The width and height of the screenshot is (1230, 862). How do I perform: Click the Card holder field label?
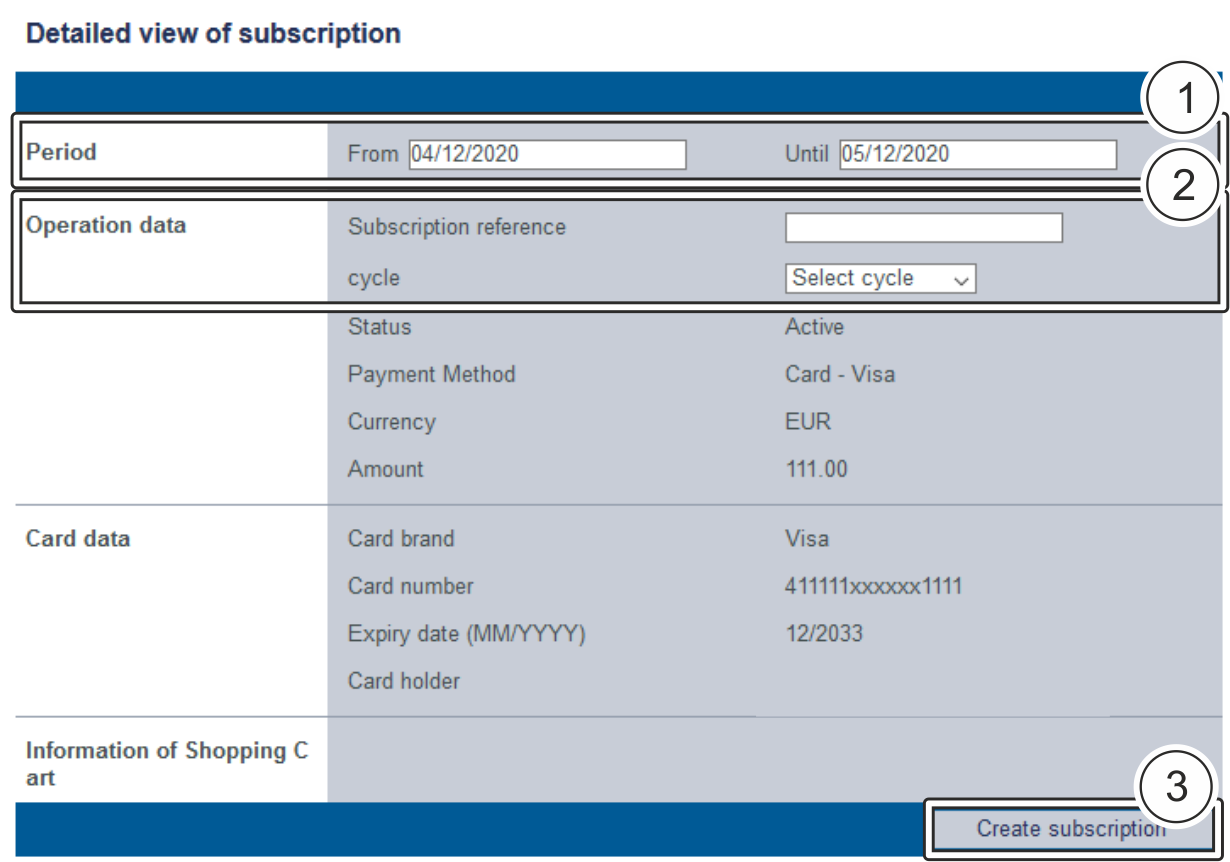[x=404, y=682]
